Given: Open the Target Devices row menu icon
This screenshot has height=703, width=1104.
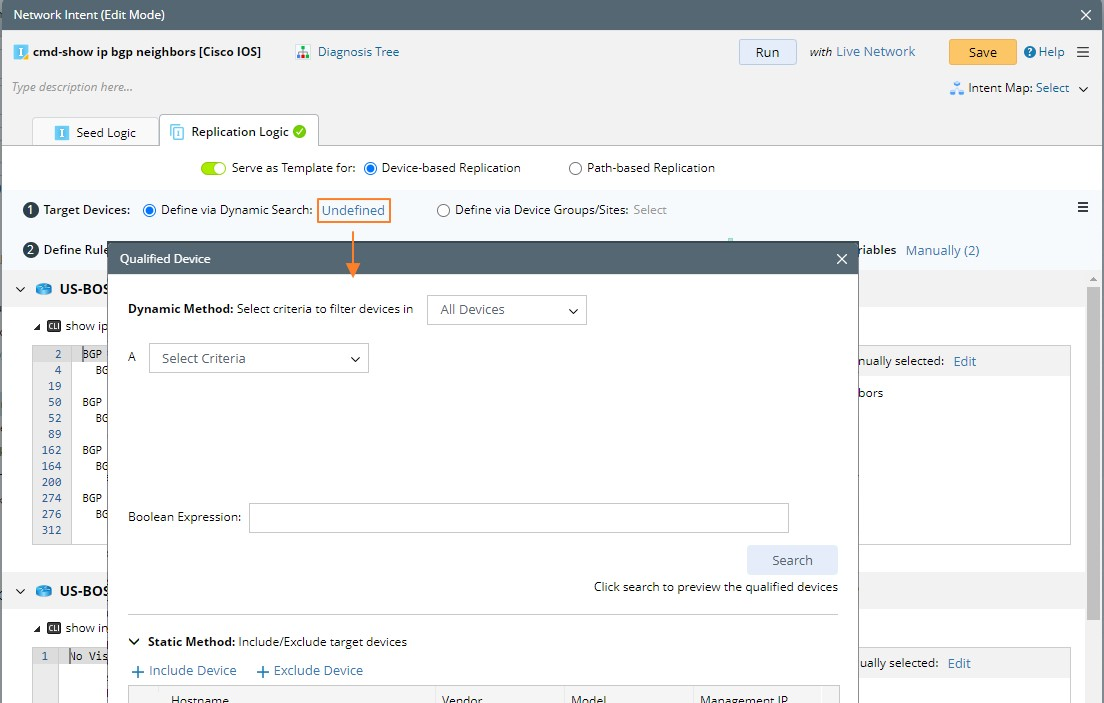Looking at the screenshot, I should tap(1083, 207).
